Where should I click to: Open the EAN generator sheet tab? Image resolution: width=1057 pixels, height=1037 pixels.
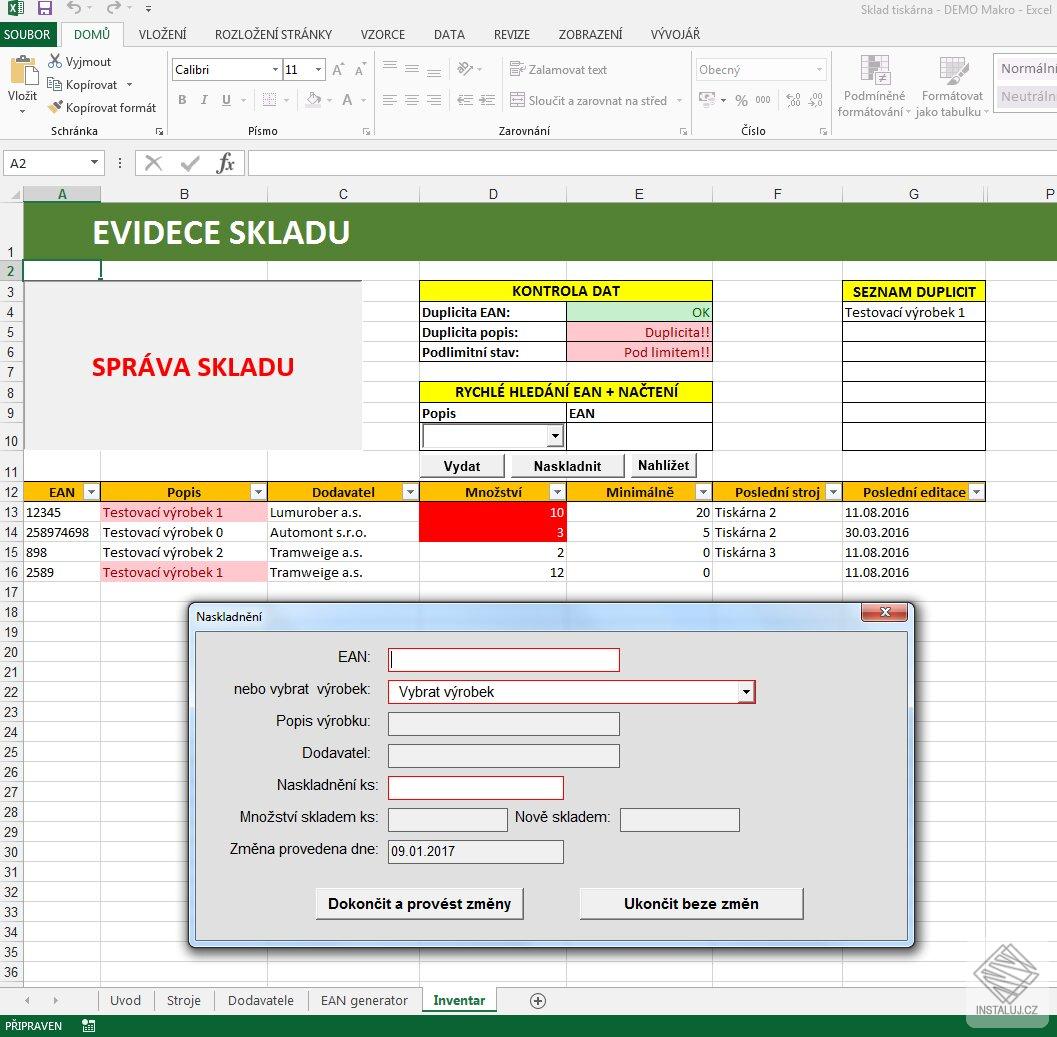363,999
